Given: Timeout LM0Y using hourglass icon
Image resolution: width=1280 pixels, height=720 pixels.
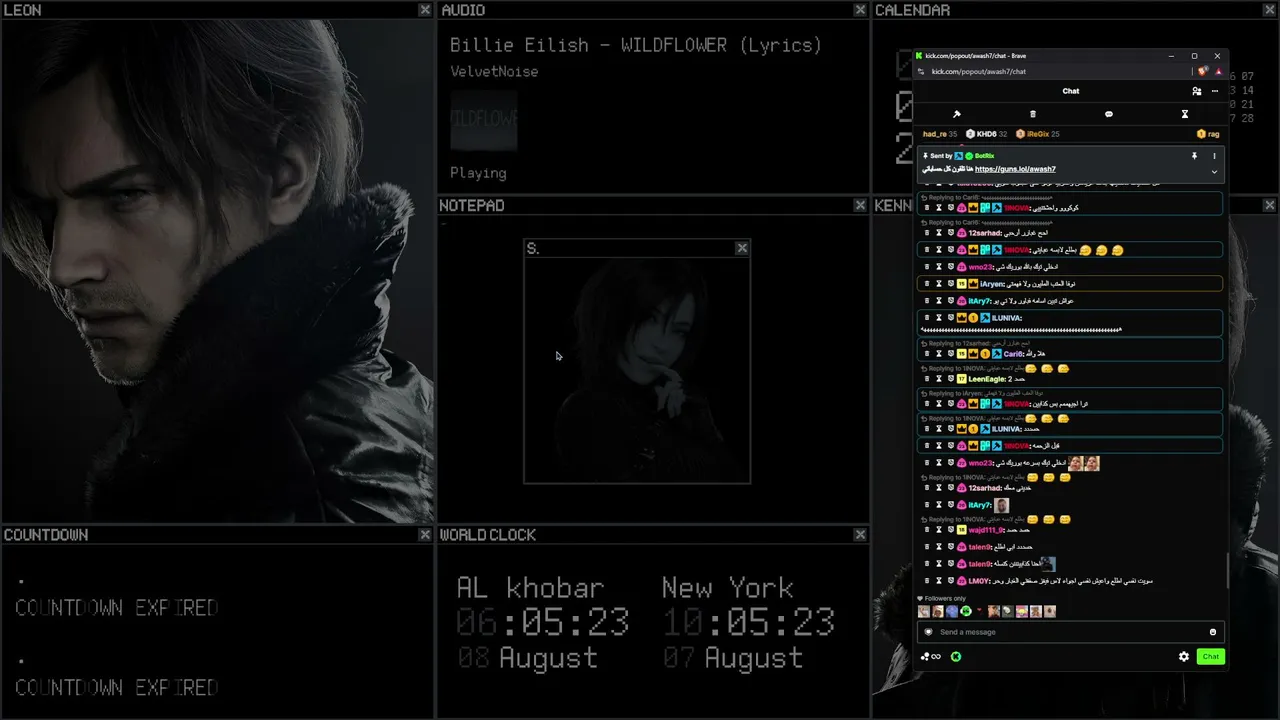Looking at the screenshot, I should pos(938,581).
